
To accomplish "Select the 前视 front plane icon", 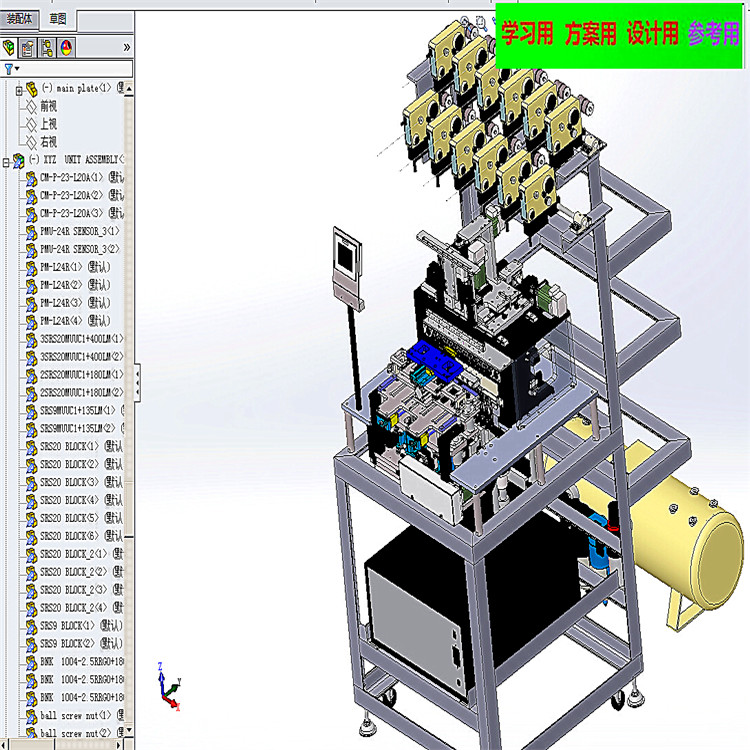I will pos(32,107).
